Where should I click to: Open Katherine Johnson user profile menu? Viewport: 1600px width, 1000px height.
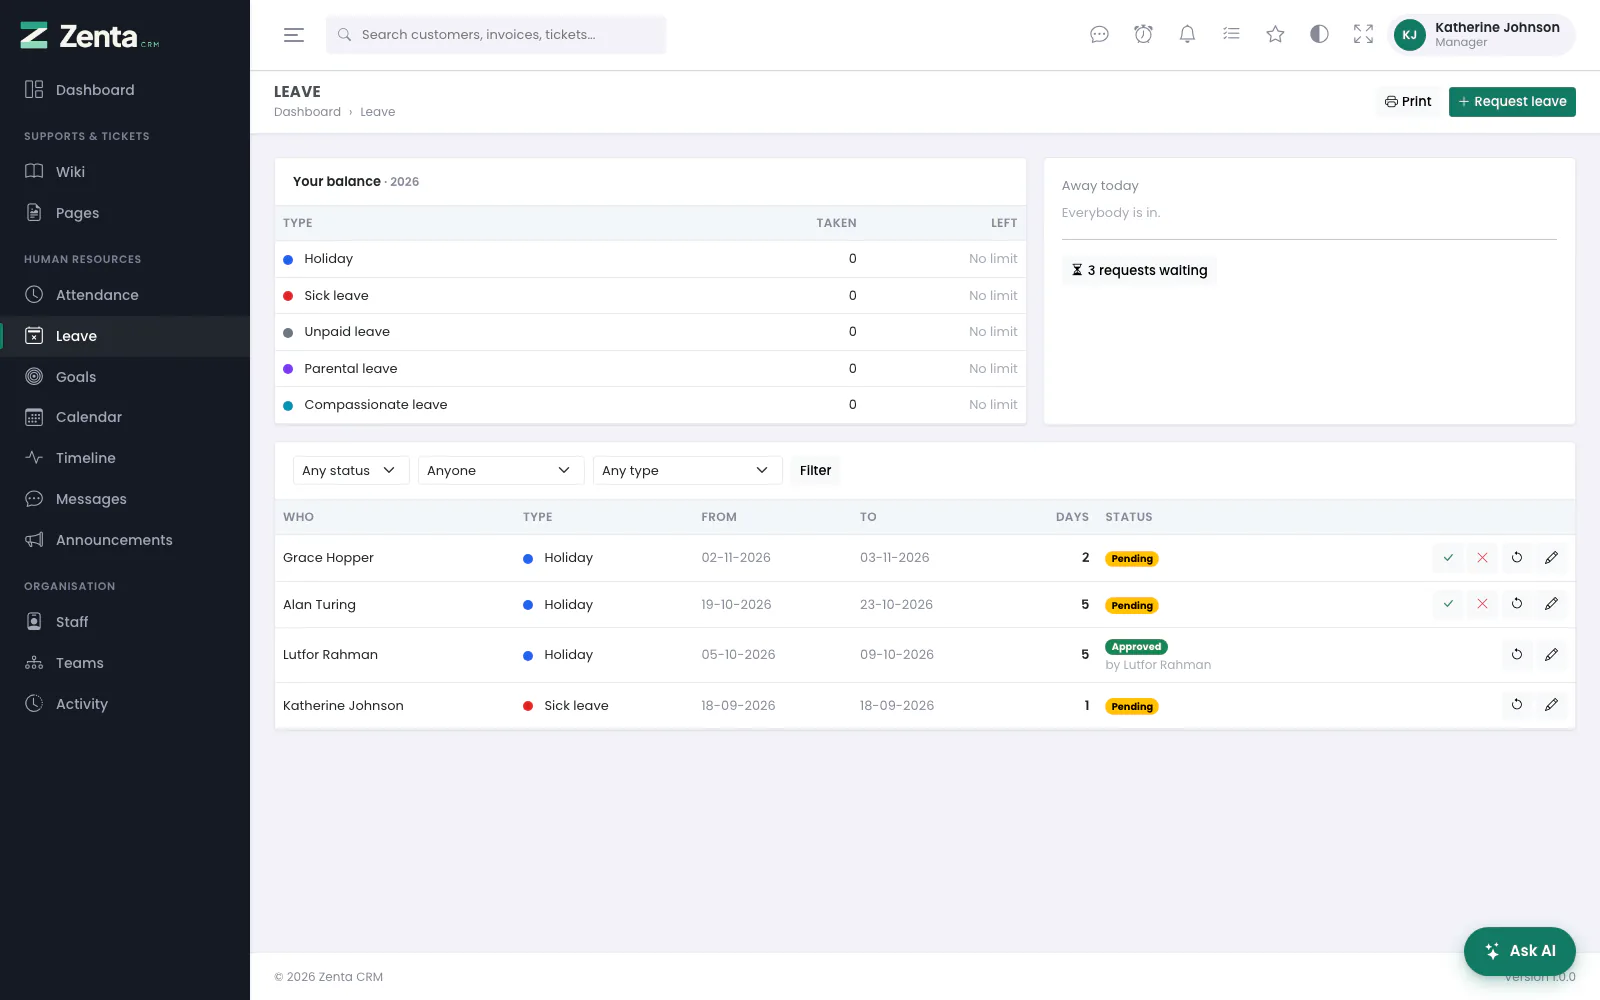click(1481, 35)
